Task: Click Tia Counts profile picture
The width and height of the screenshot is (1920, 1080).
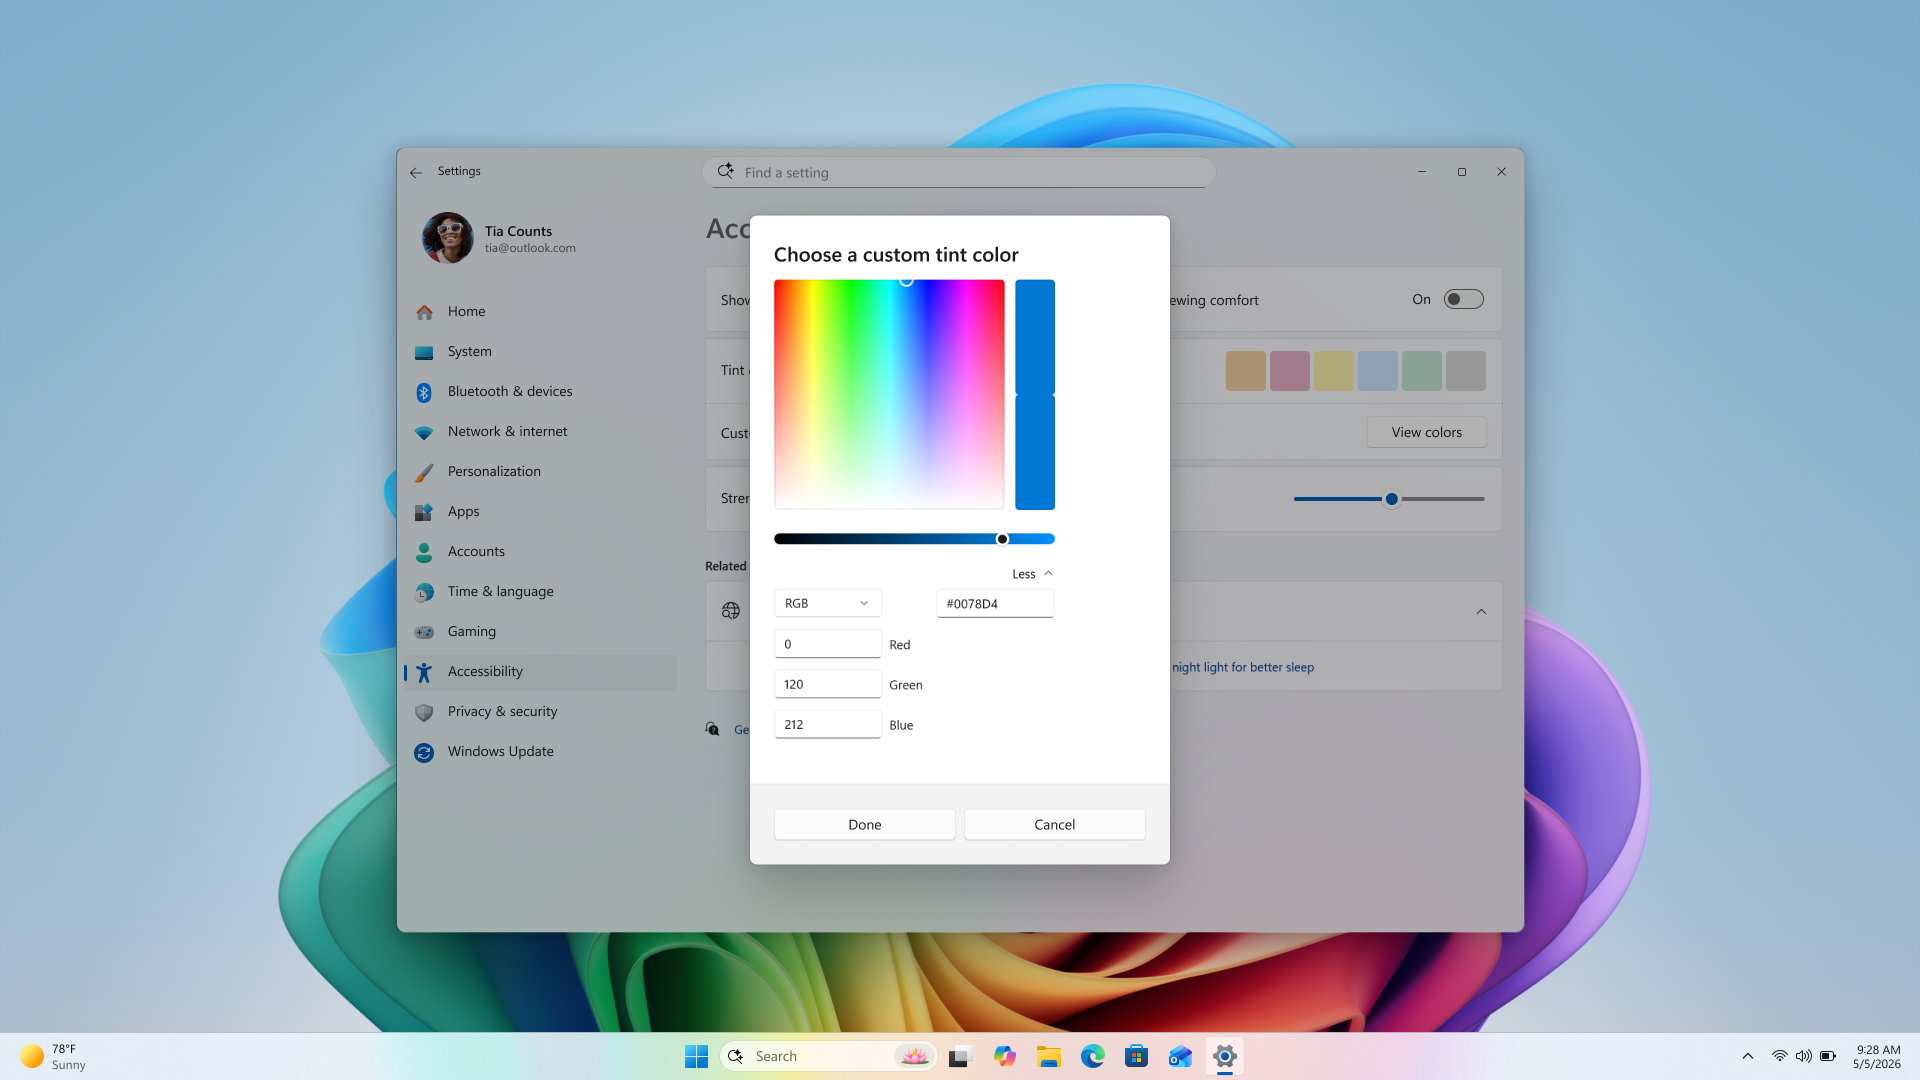Action: tap(447, 238)
